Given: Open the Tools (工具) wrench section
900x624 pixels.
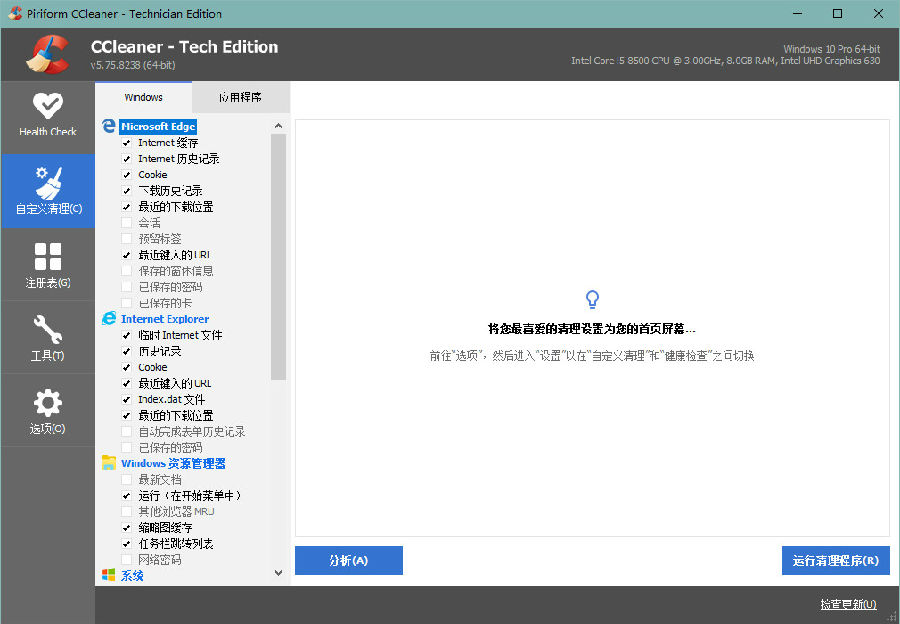Looking at the screenshot, I should [48, 338].
